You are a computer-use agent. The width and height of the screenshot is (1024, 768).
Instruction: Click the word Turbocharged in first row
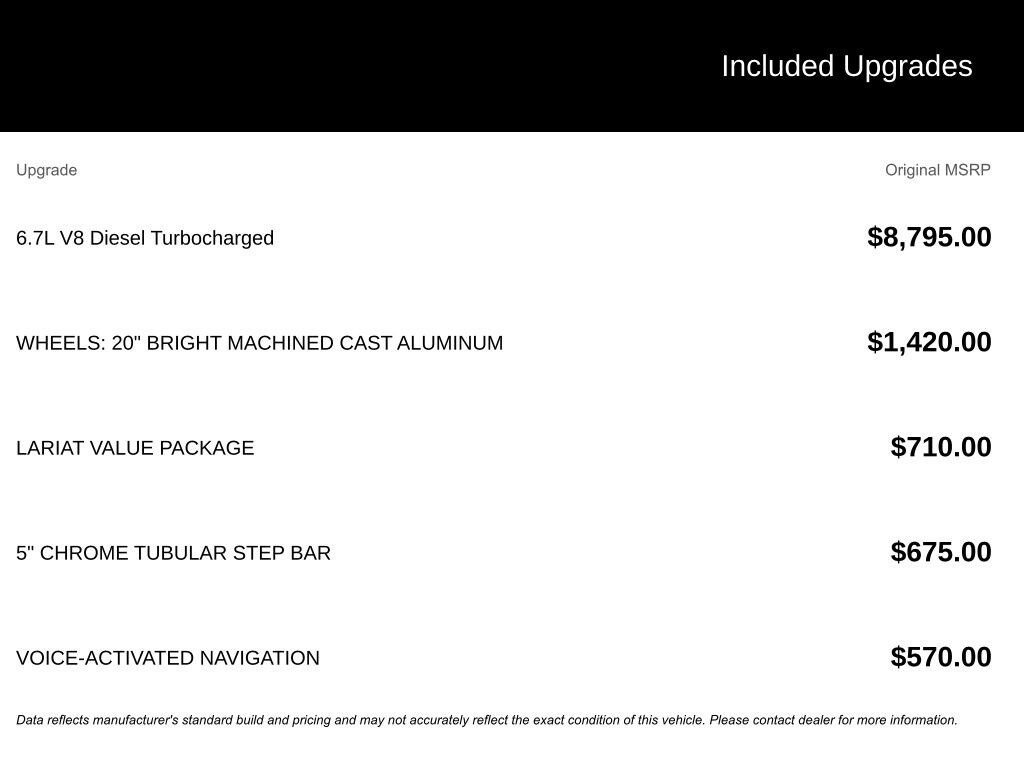[212, 238]
